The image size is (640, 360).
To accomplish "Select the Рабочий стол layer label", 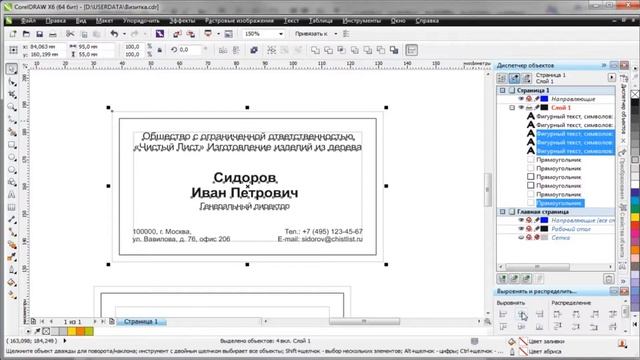I will click(571, 229).
